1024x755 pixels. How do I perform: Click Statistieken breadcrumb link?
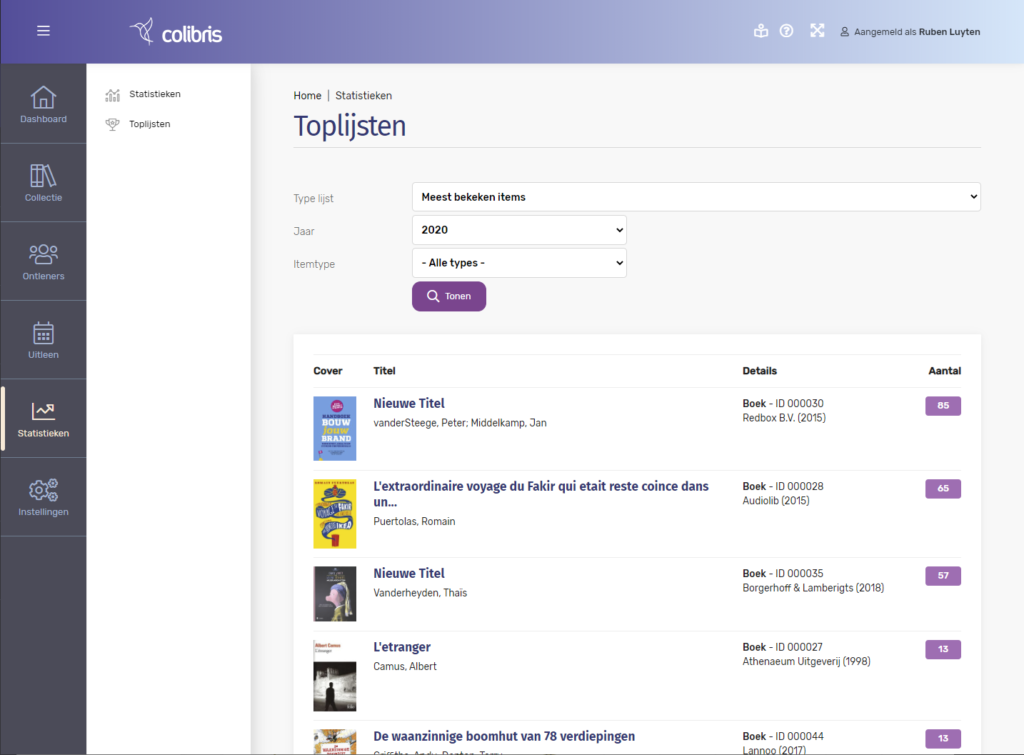[364, 95]
